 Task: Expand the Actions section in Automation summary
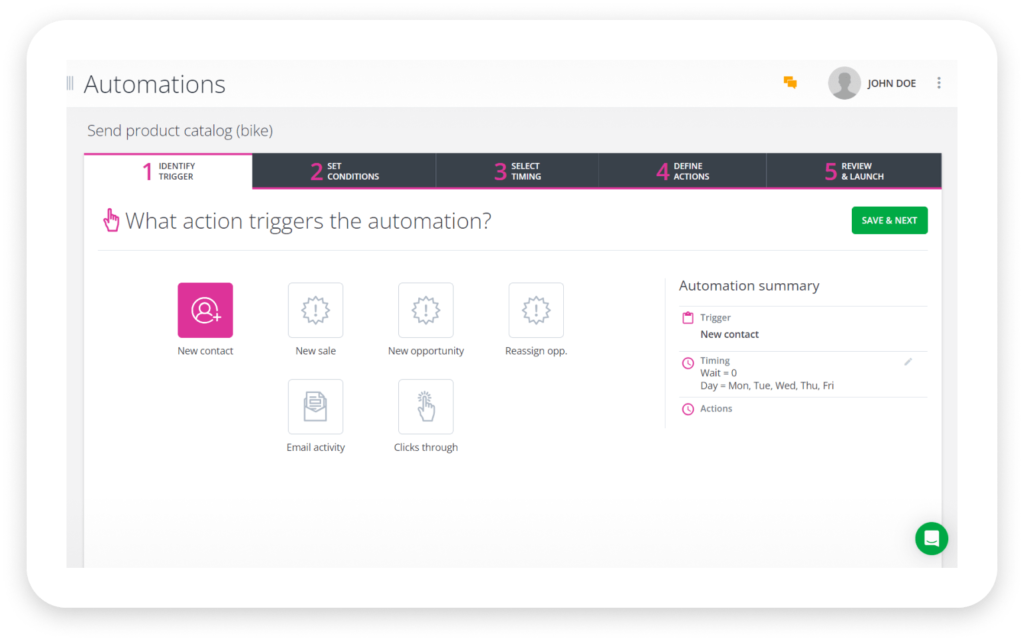[686, 408]
